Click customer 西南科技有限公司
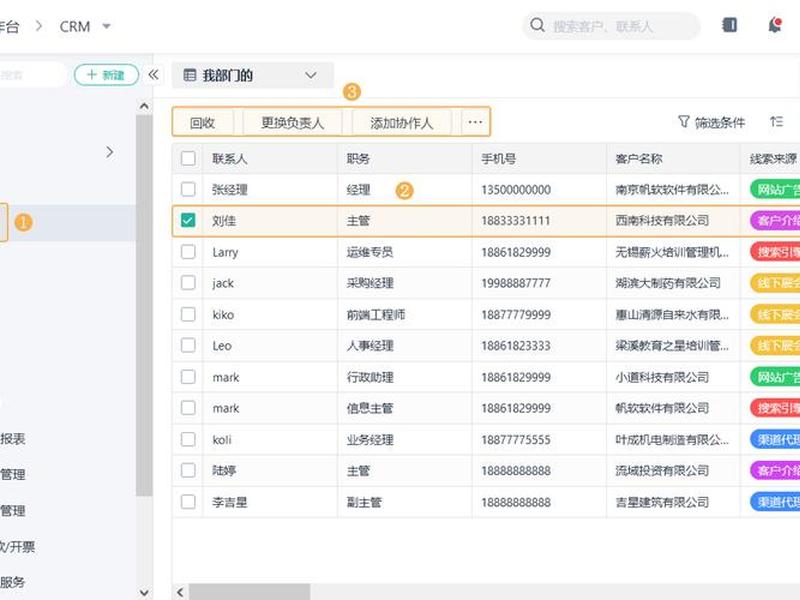The width and height of the screenshot is (800, 600). tap(662, 220)
